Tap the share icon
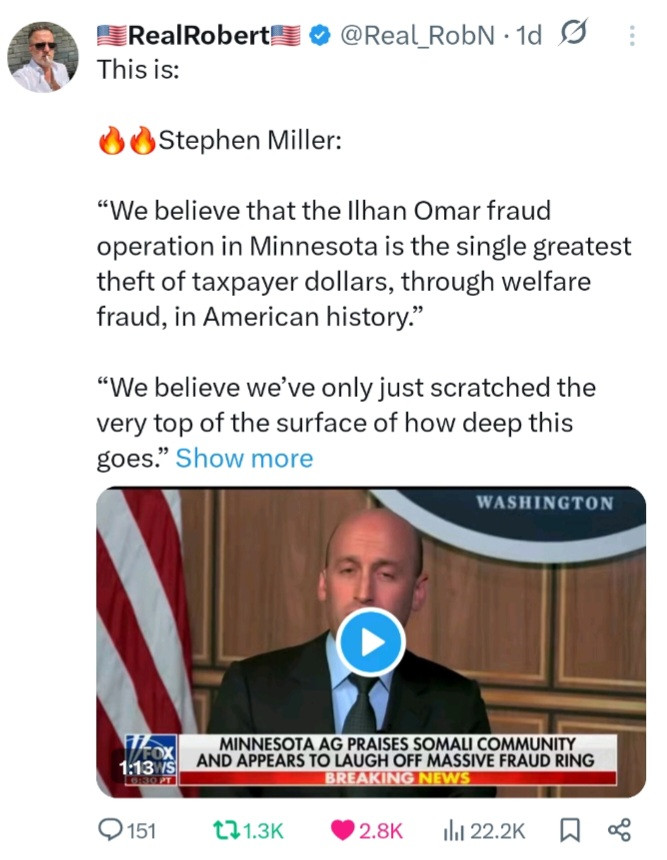 (x=620, y=829)
